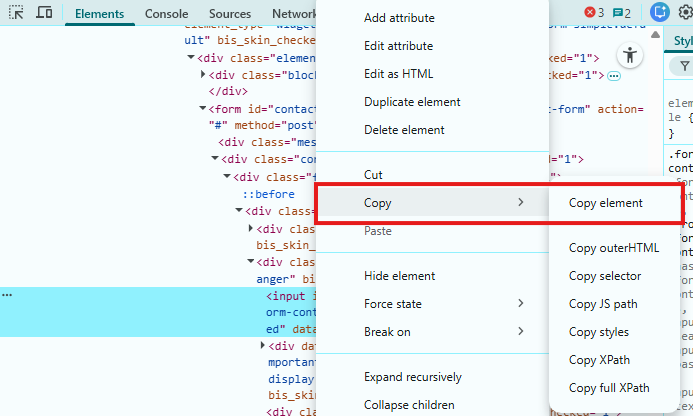
Task: Collapse the div node below ::before
Action: pos(239,210)
